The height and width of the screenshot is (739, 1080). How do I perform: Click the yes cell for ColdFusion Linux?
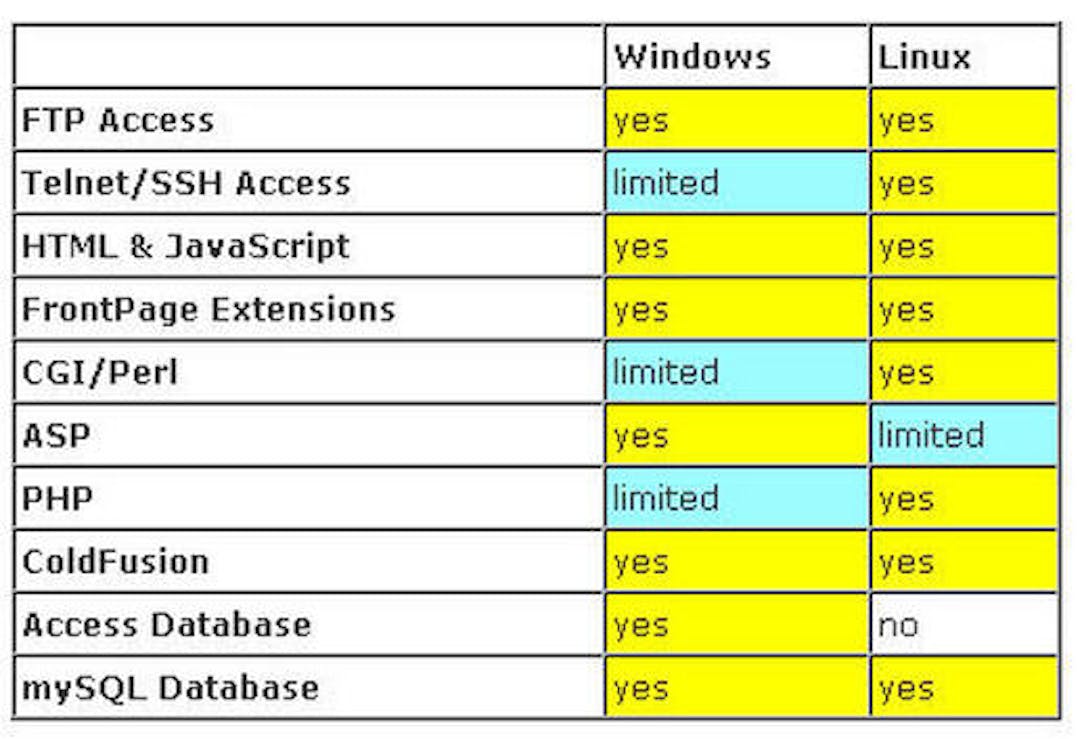click(964, 561)
